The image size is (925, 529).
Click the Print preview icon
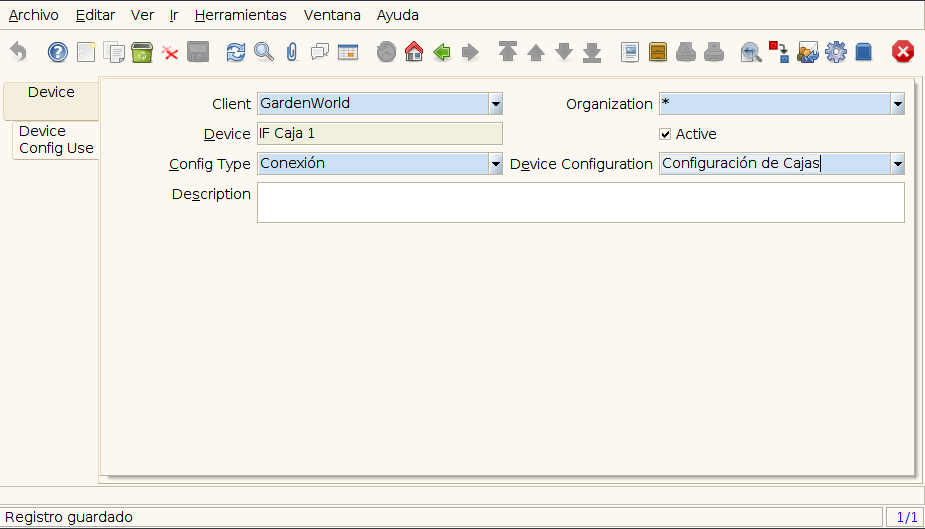tap(685, 52)
